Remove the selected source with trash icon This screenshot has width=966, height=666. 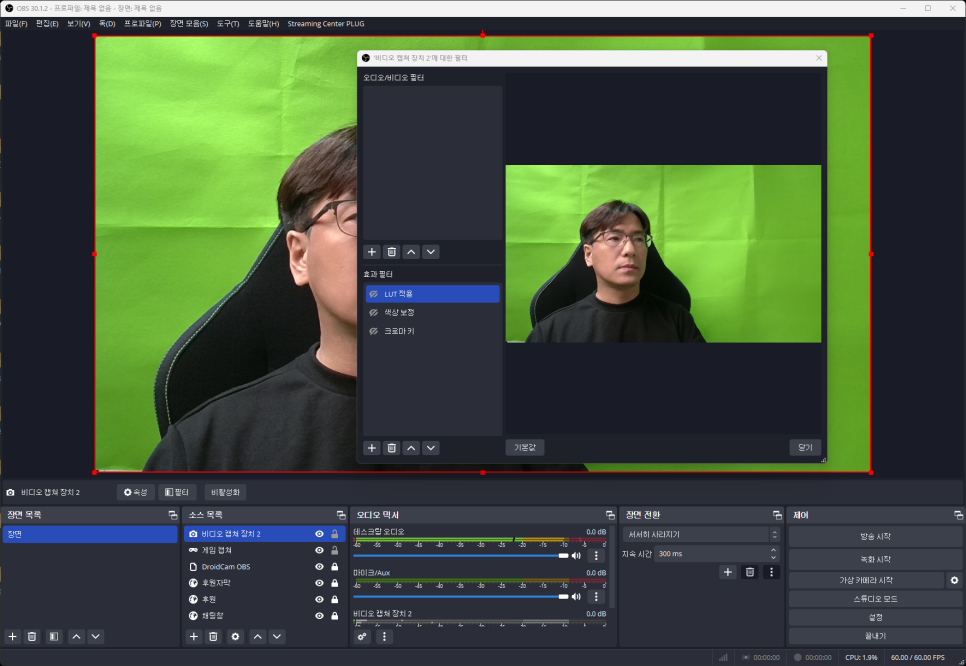(214, 636)
